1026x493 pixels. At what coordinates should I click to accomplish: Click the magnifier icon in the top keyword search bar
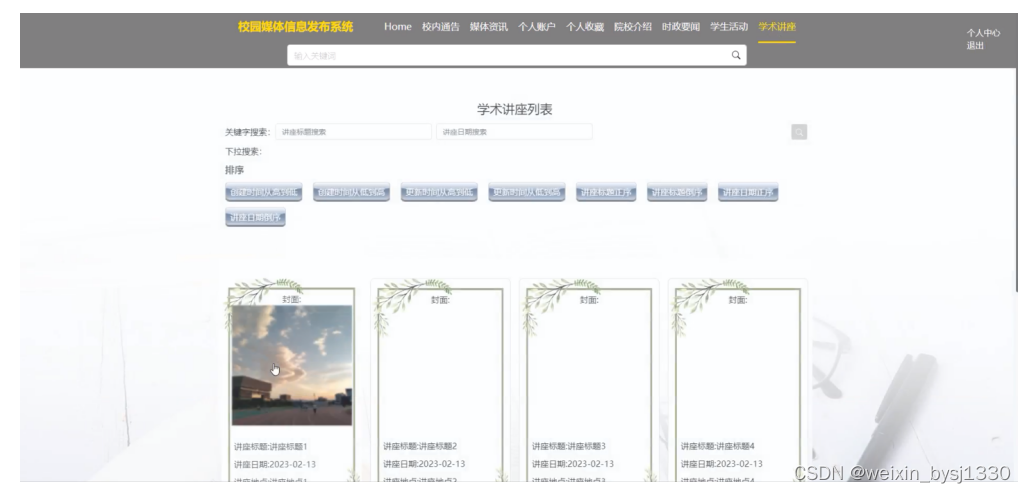pyautogui.click(x=735, y=55)
